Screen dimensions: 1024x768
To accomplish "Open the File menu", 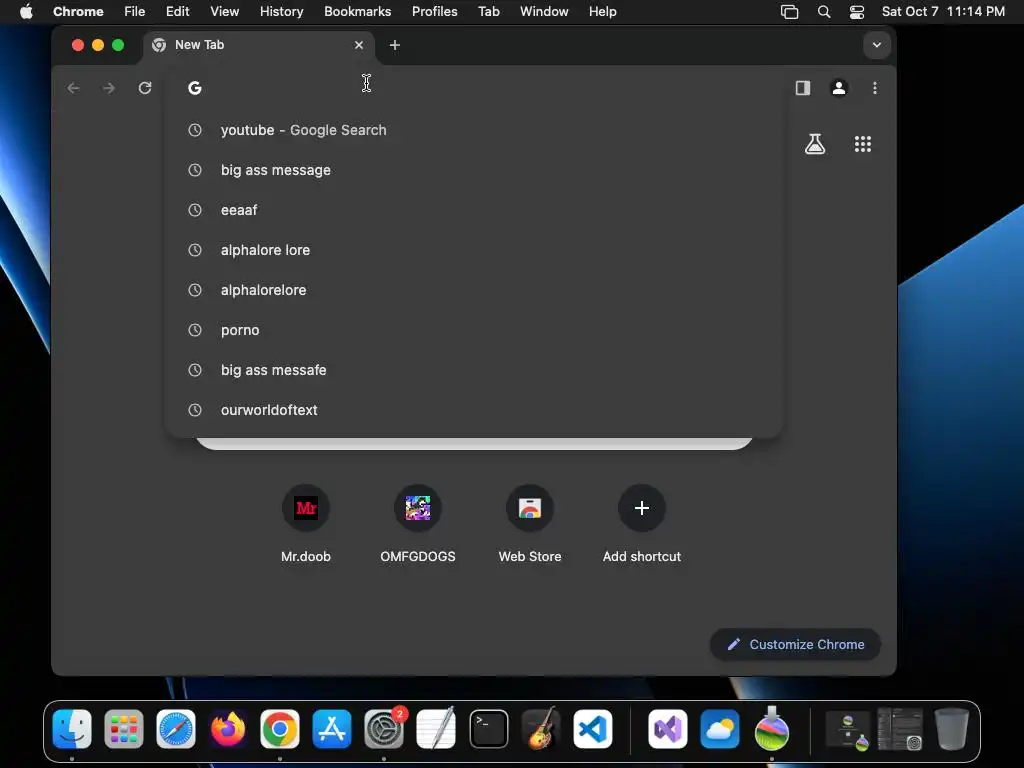I will (135, 12).
